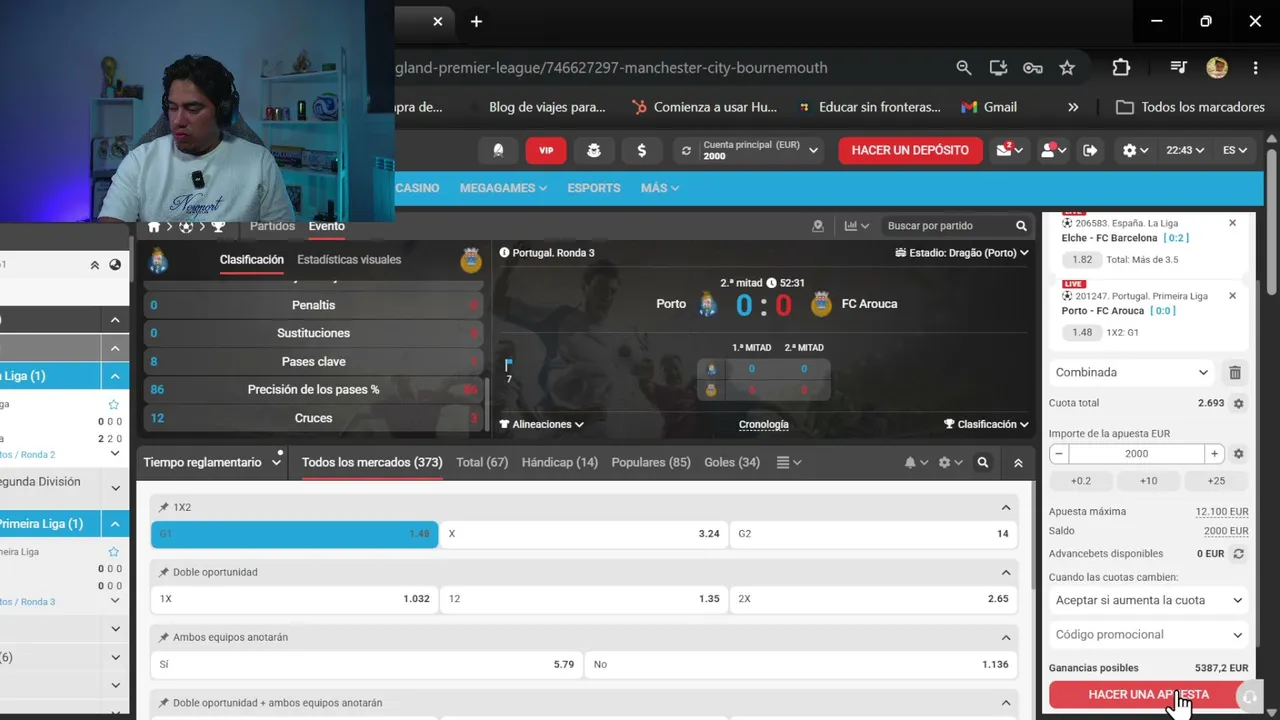Add +25 to the bet amount
Viewport: 1280px width, 720px height.
coord(1216,481)
